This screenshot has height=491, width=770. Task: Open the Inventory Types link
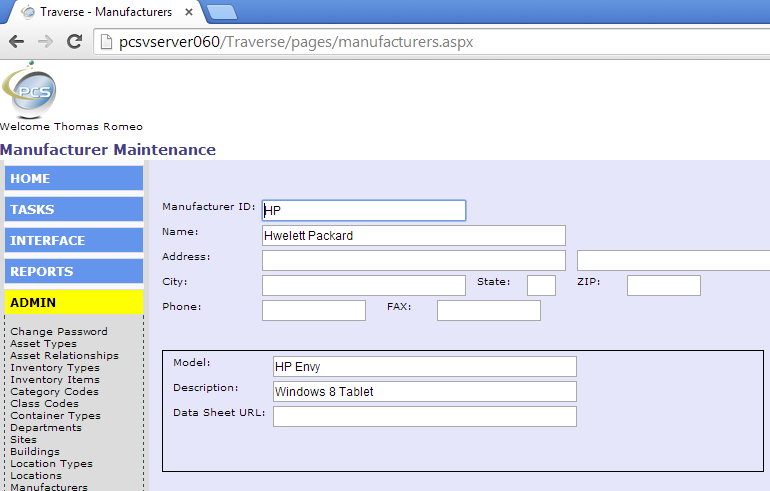(55, 368)
